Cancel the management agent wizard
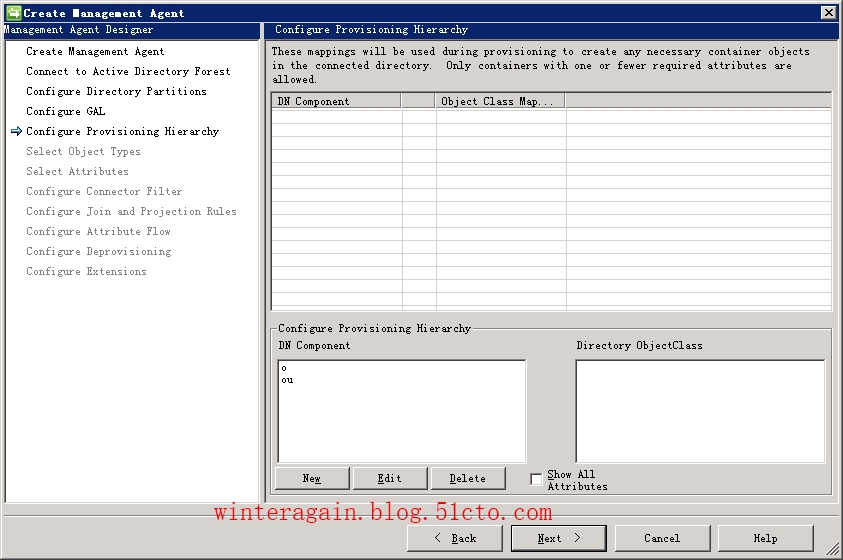The width and height of the screenshot is (843, 560). [662, 538]
